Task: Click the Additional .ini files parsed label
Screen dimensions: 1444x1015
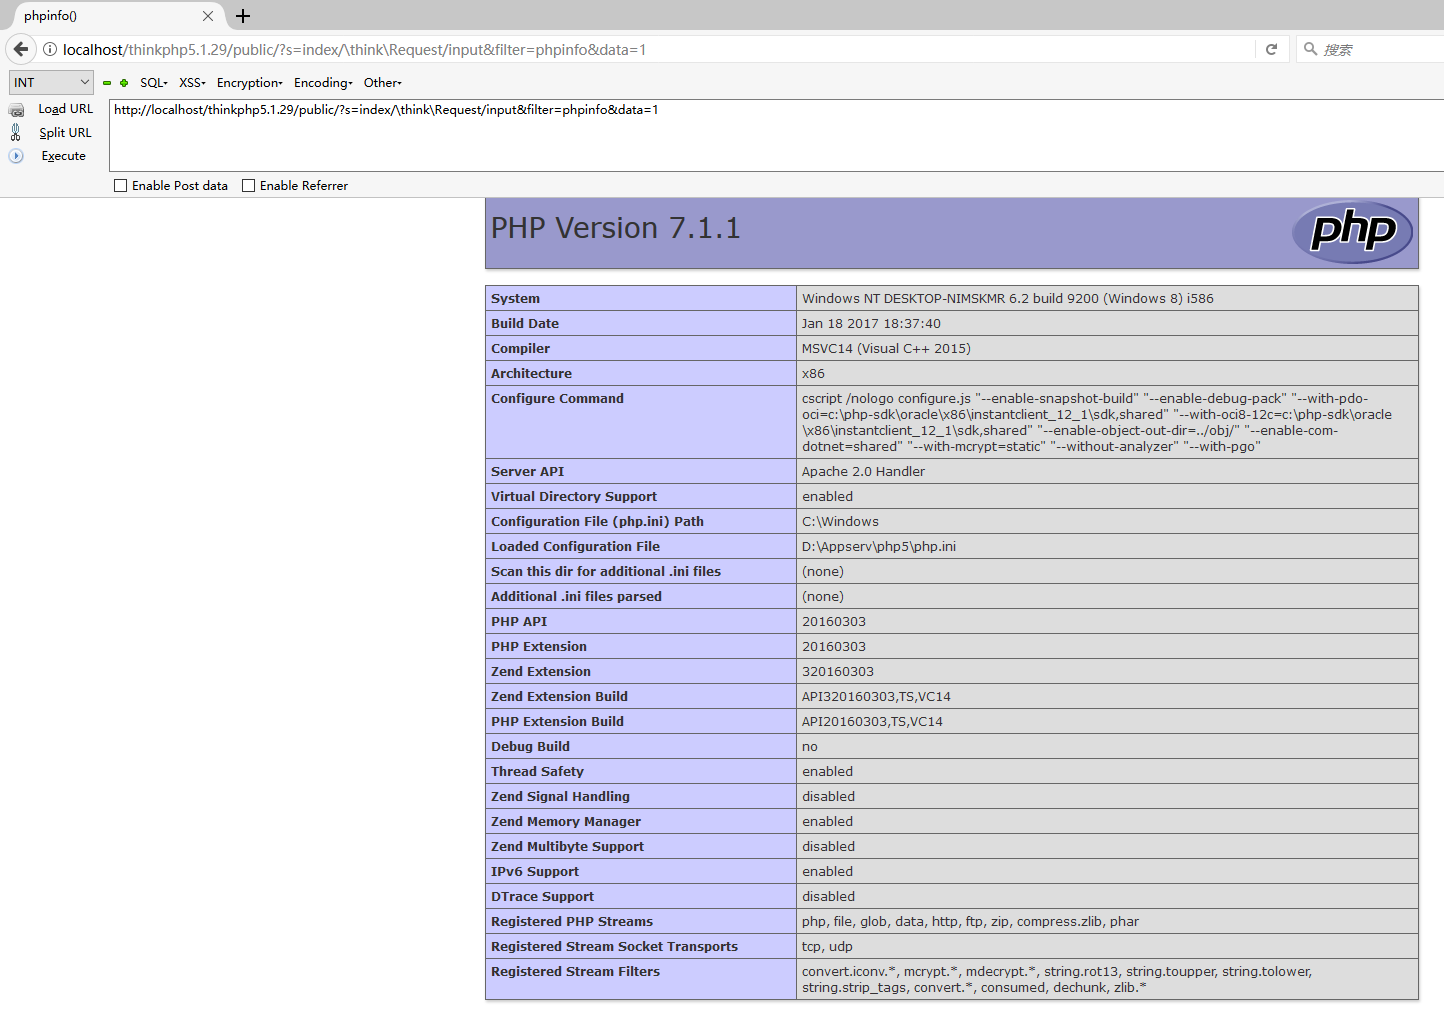Action: [x=576, y=596]
